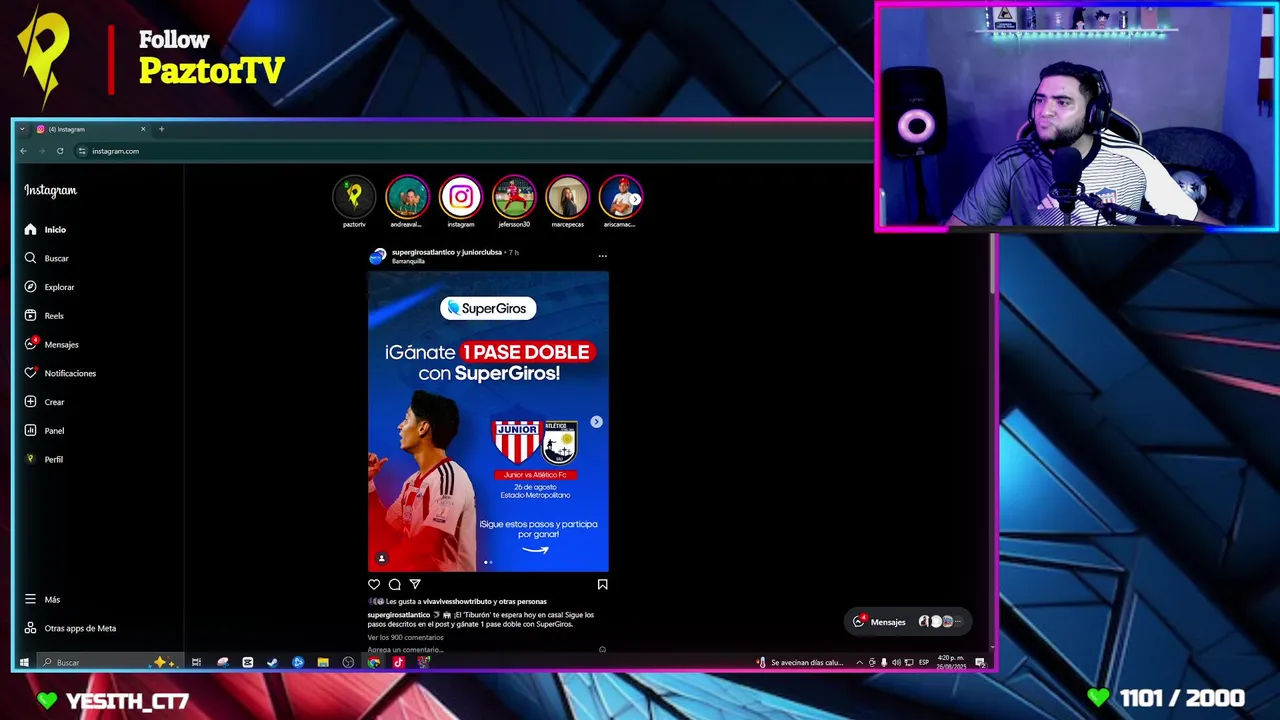The height and width of the screenshot is (720, 1280).
Task: Like the SuperGiros post with heart icon
Action: tap(374, 584)
